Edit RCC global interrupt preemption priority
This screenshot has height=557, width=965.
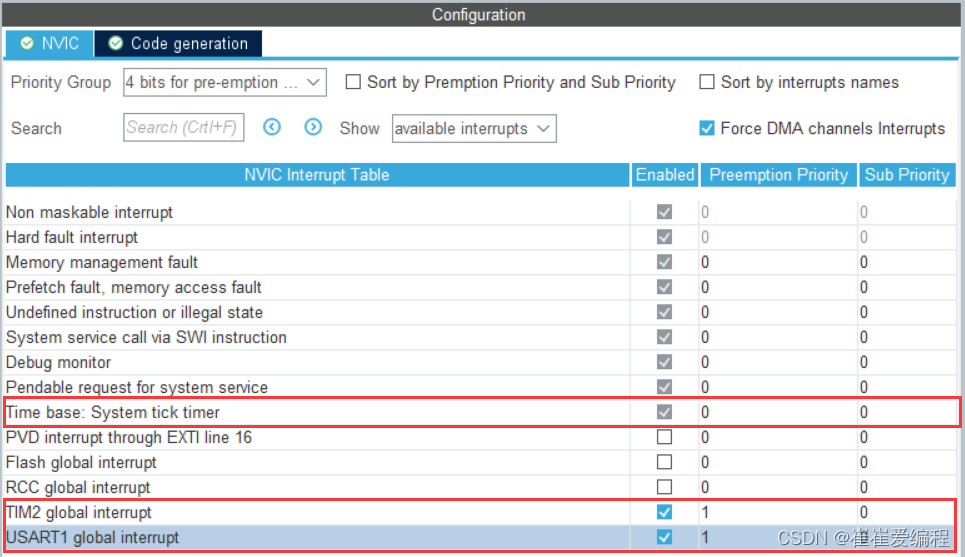click(x=778, y=487)
